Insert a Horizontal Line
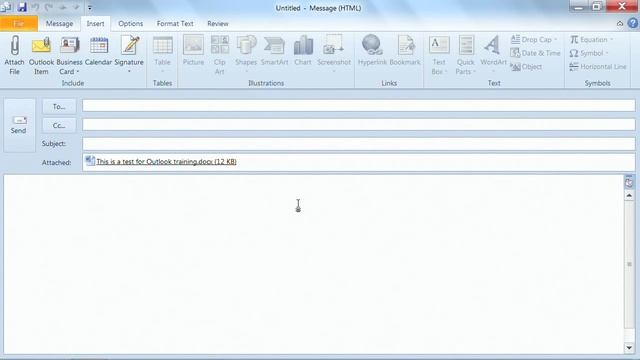640x360 pixels. 598,67
